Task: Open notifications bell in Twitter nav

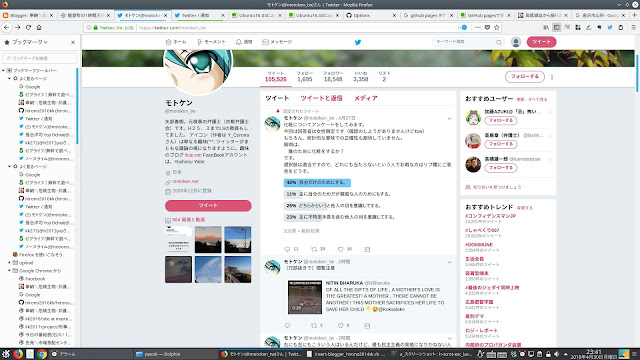Action: tap(239, 42)
